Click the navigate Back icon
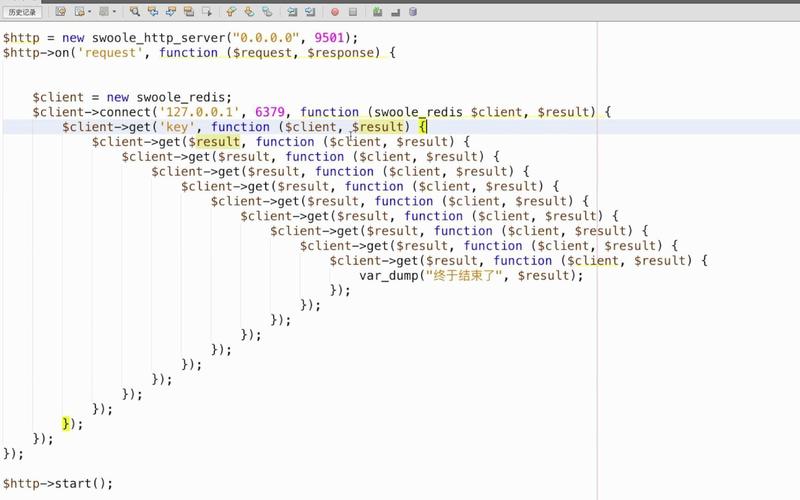This screenshot has height=500, width=800. [79, 12]
